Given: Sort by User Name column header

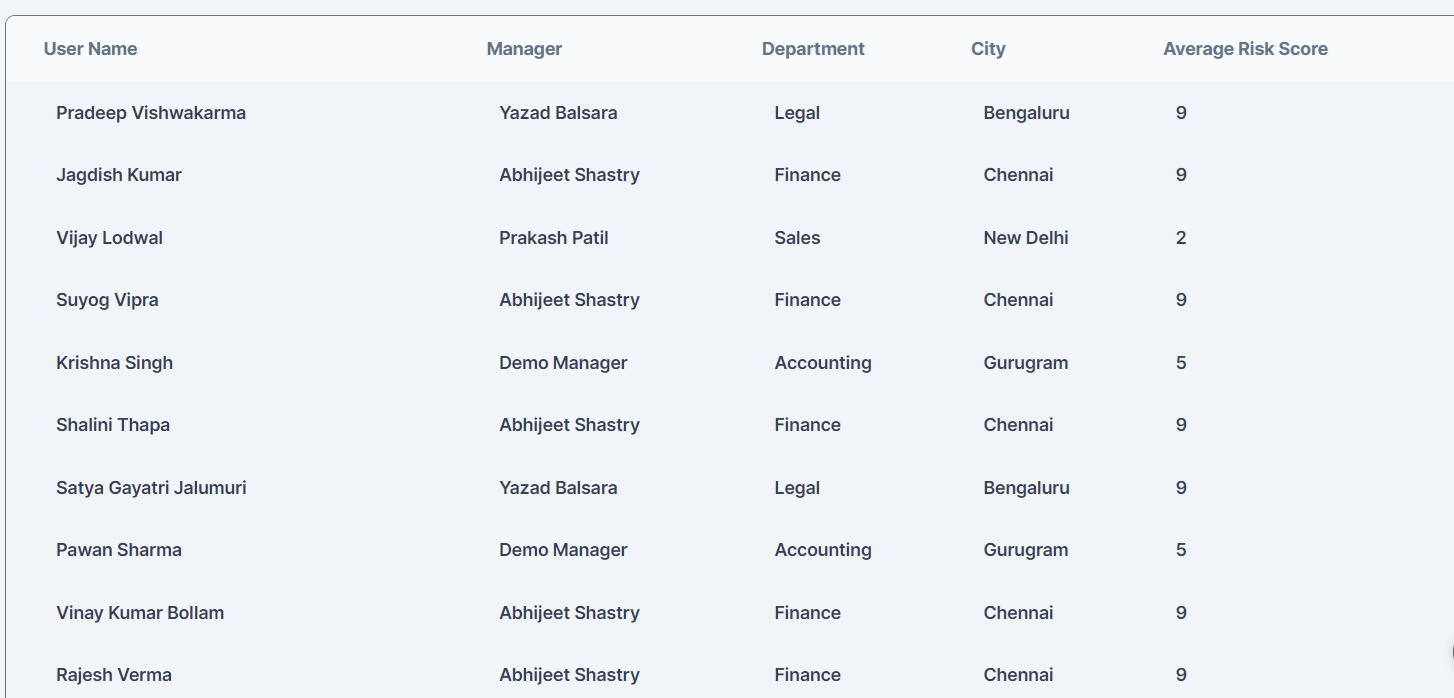Looking at the screenshot, I should (x=90, y=49).
